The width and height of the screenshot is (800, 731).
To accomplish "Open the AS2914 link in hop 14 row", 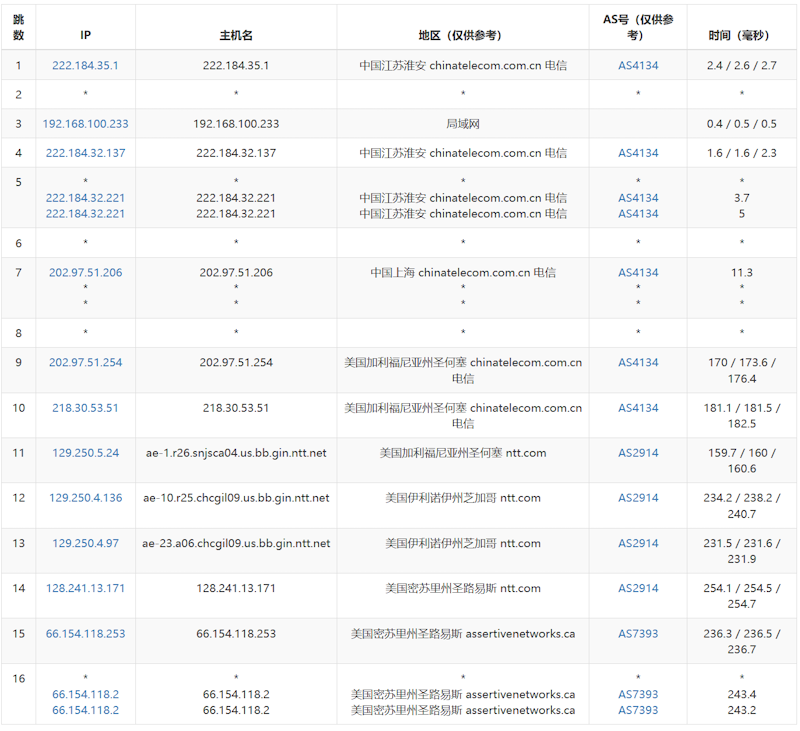I will click(x=638, y=588).
